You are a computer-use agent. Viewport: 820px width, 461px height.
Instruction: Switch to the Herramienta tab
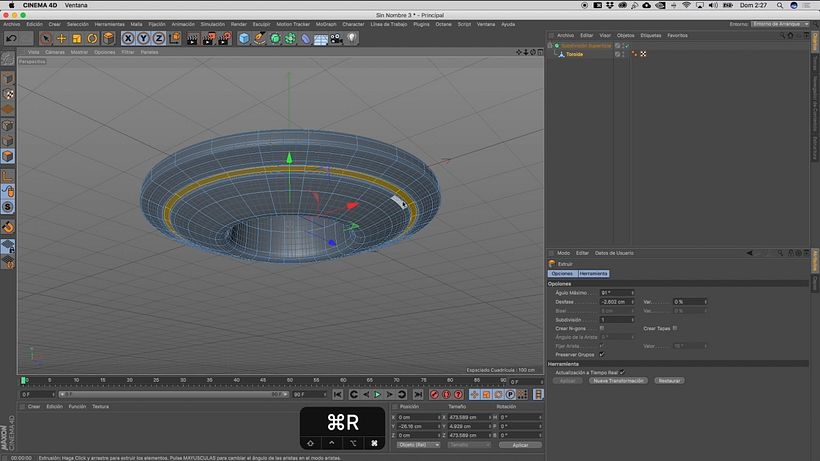pos(594,273)
